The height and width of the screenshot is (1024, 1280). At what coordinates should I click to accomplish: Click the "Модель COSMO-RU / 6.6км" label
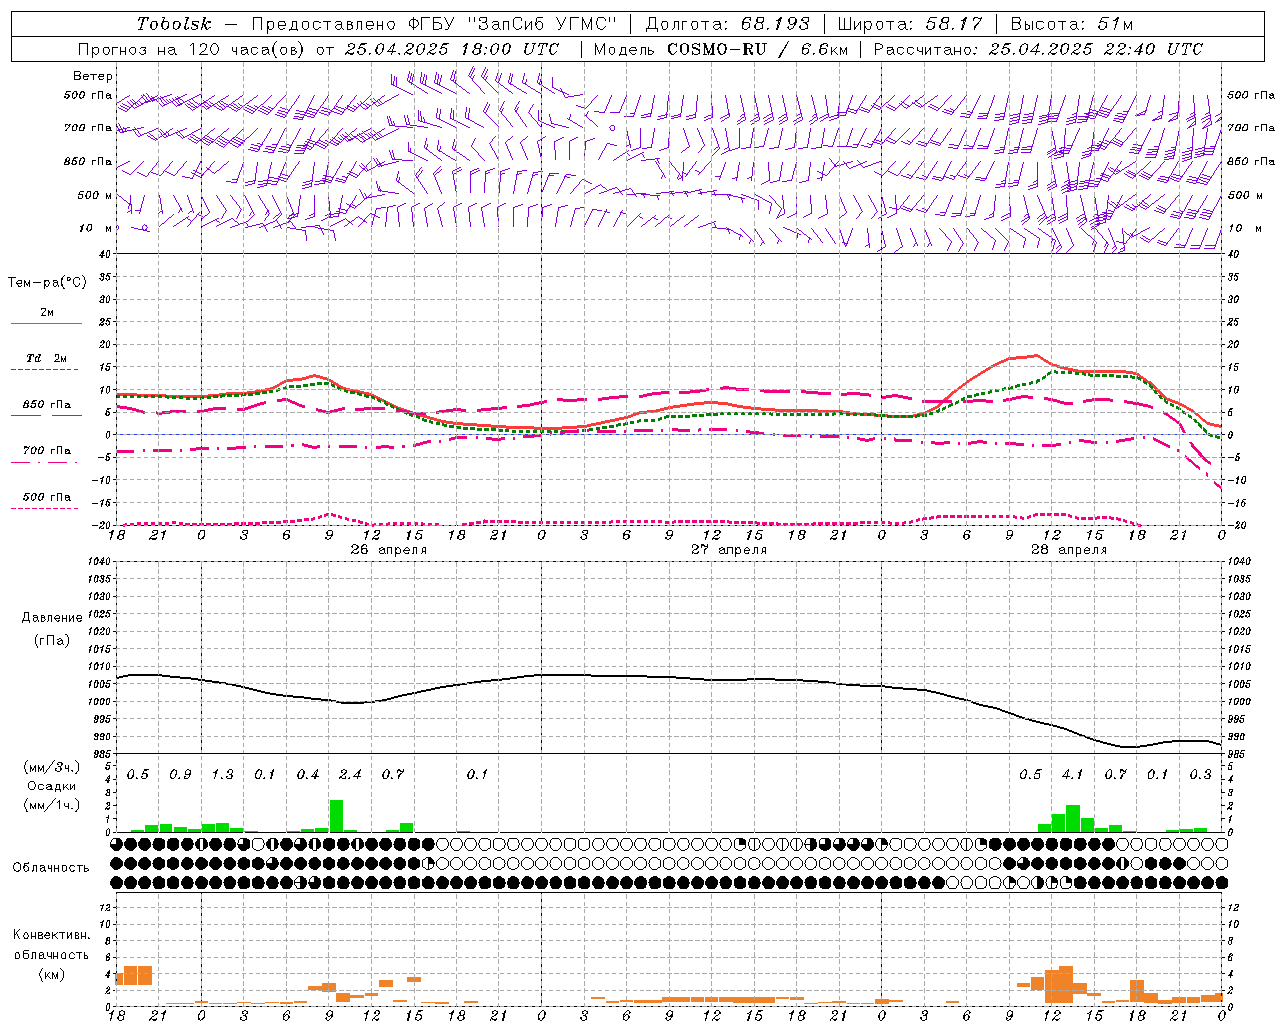(720, 49)
